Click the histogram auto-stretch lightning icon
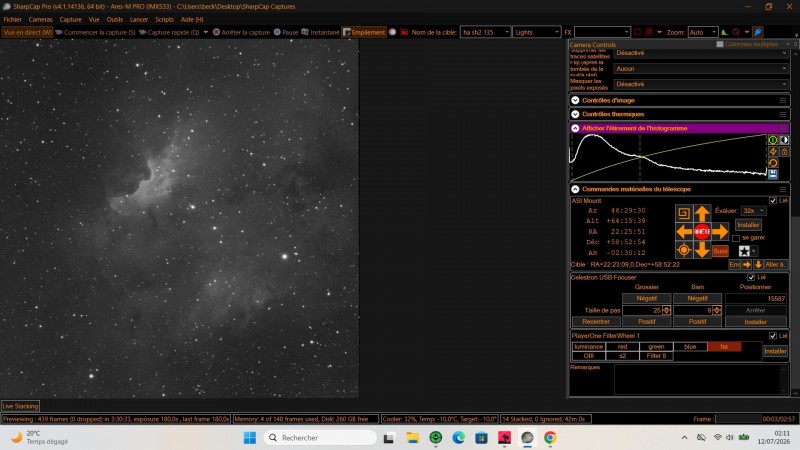The image size is (800, 450). coord(773,152)
